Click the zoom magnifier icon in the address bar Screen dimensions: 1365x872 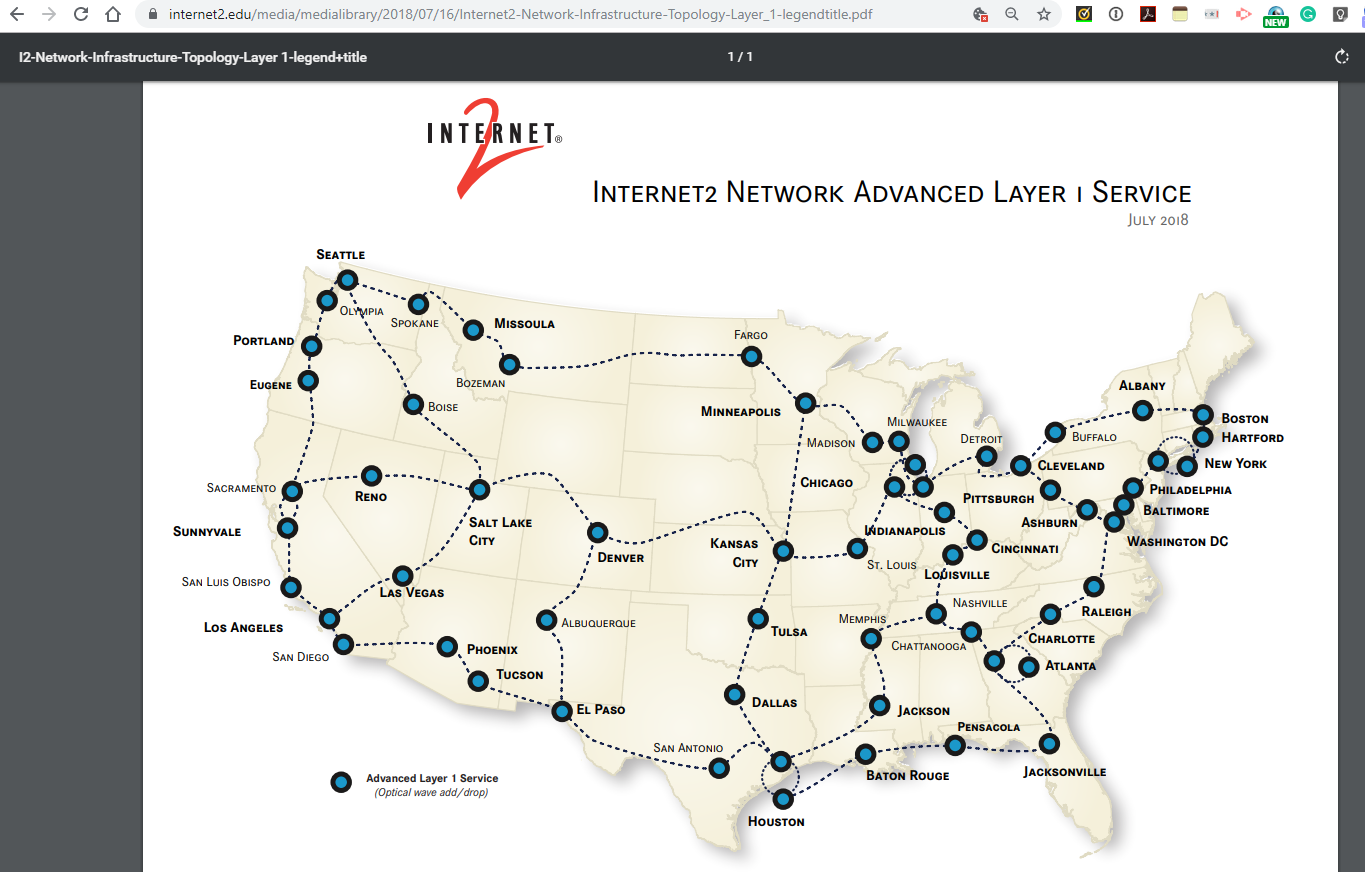[1012, 15]
